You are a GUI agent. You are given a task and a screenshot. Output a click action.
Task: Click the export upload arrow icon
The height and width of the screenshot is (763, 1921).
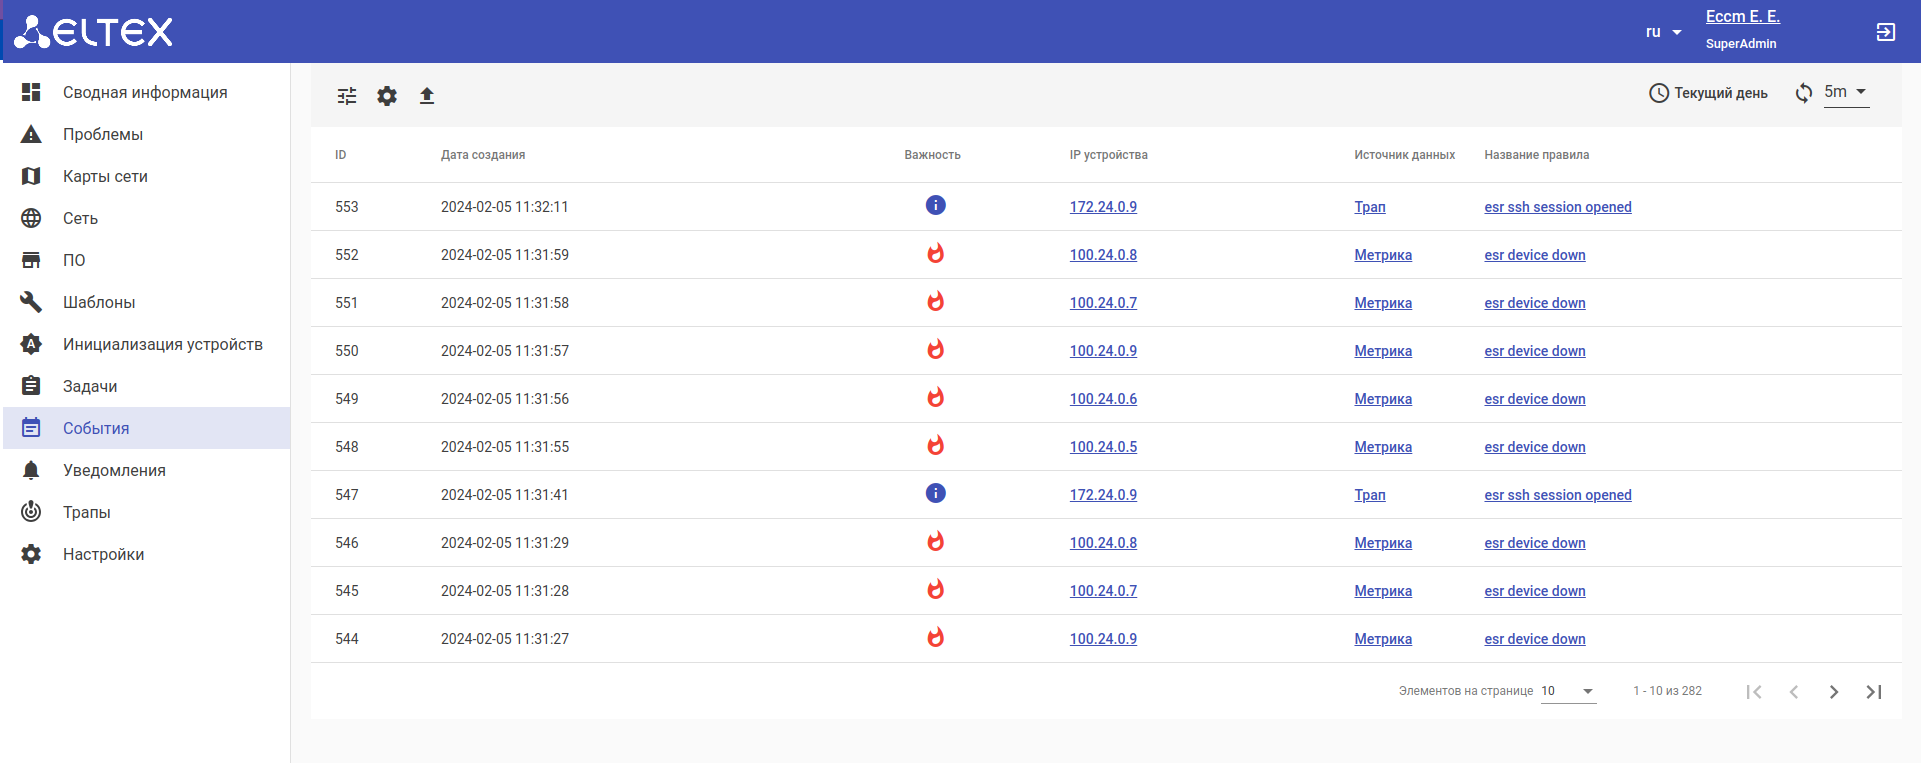(x=427, y=96)
